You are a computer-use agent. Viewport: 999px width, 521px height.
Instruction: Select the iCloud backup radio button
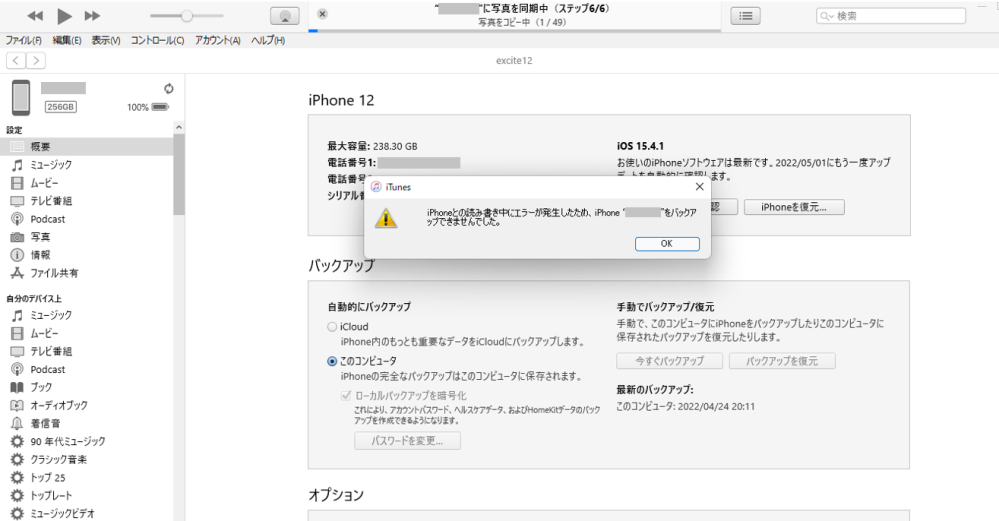pos(333,327)
